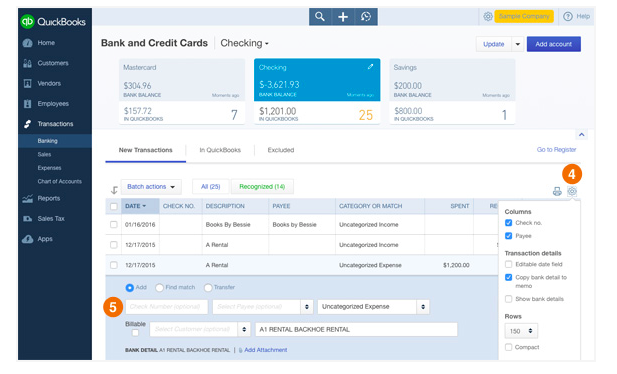Image resolution: width=617 pixels, height=374 pixels.
Task: Select the Mastercard account card
Action: click(182, 92)
